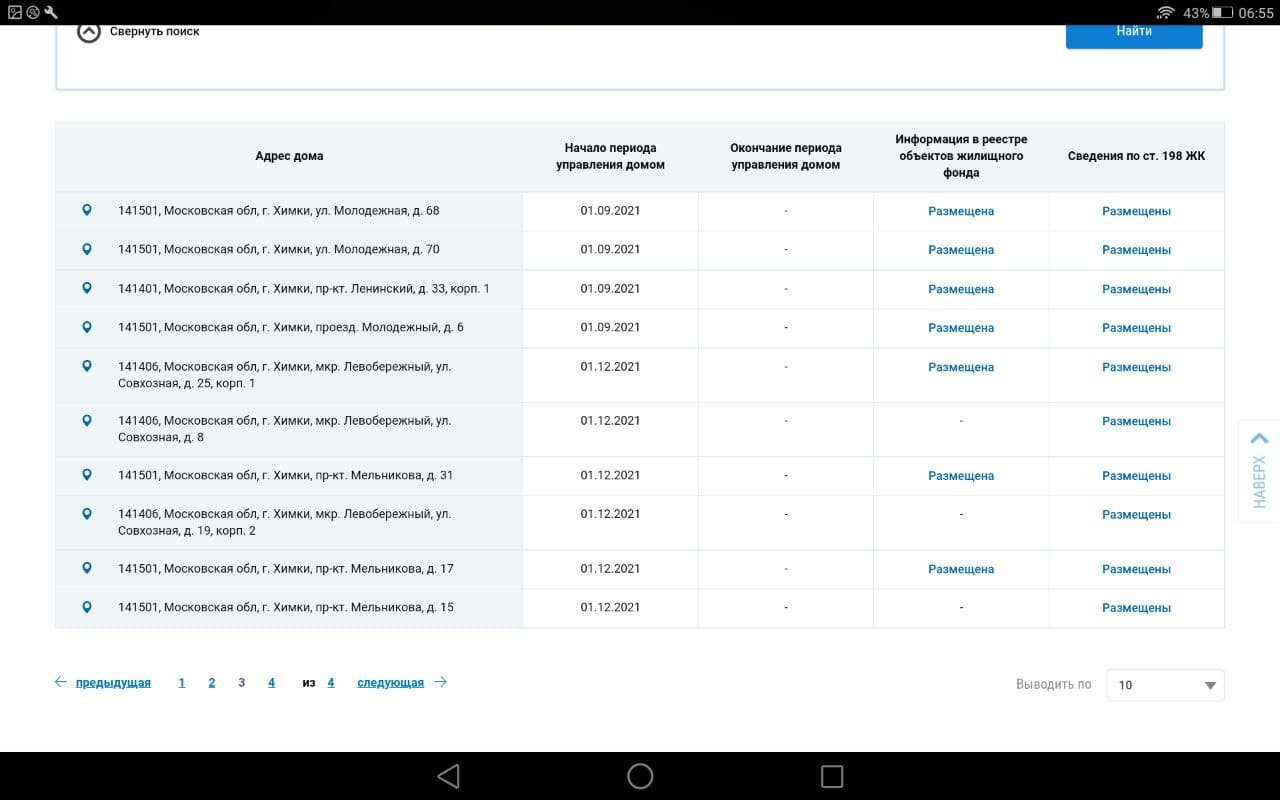
Task: Open Размещена registry link for Мельникова, д. 17
Action: [961, 569]
